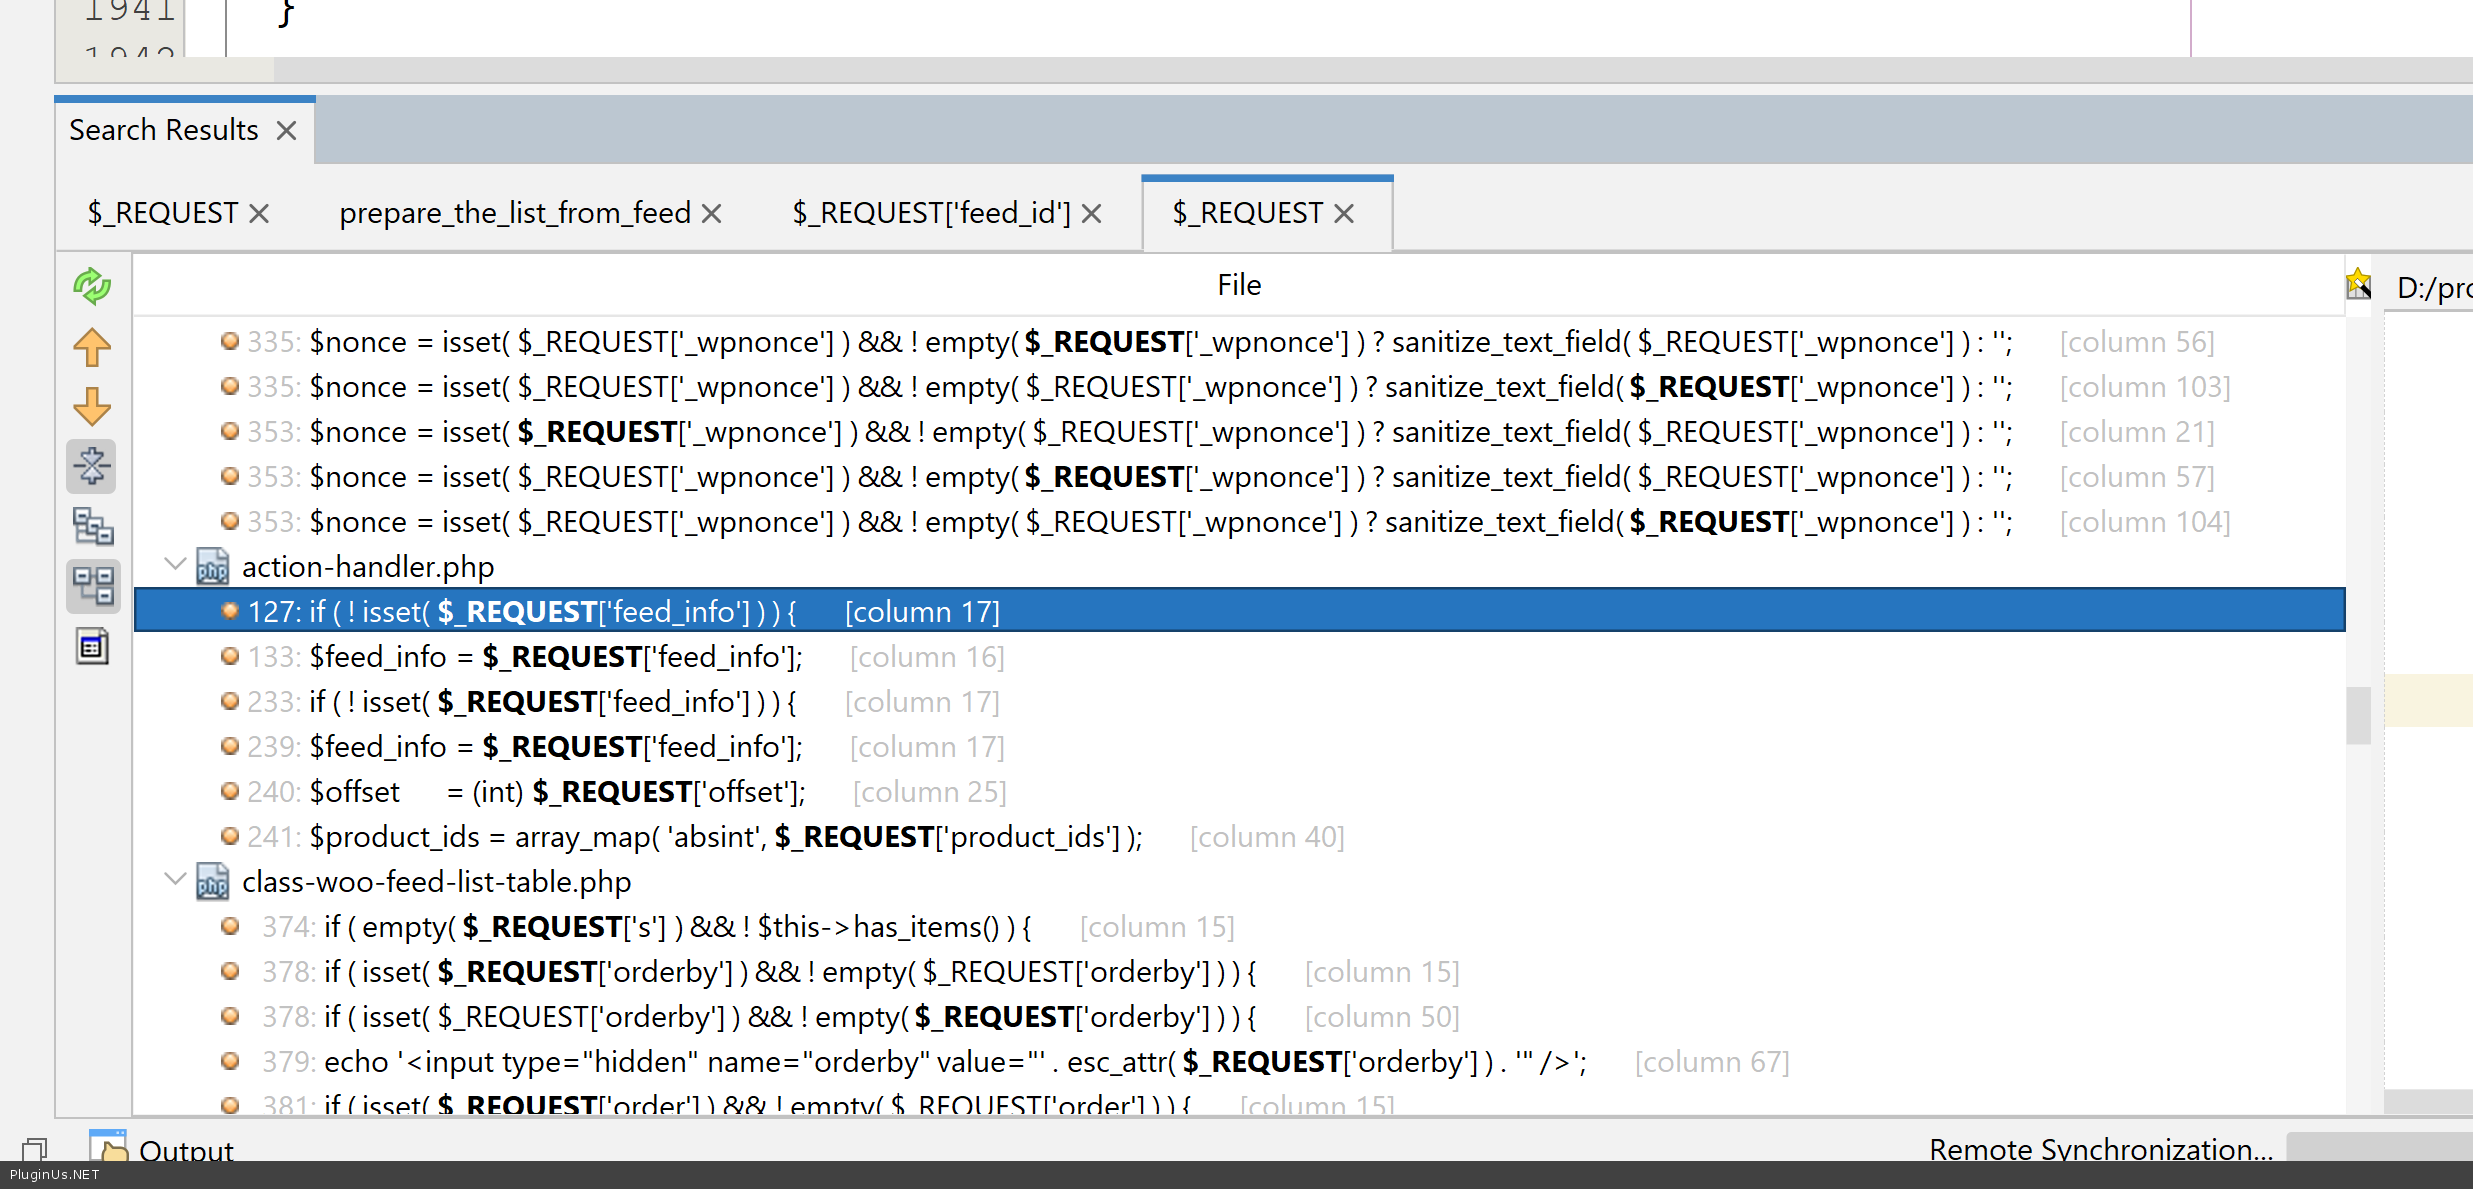Screen dimensions: 2473x1189
Task: Open the $_REQUEST['feed_id'] search tab
Action: [x=930, y=213]
